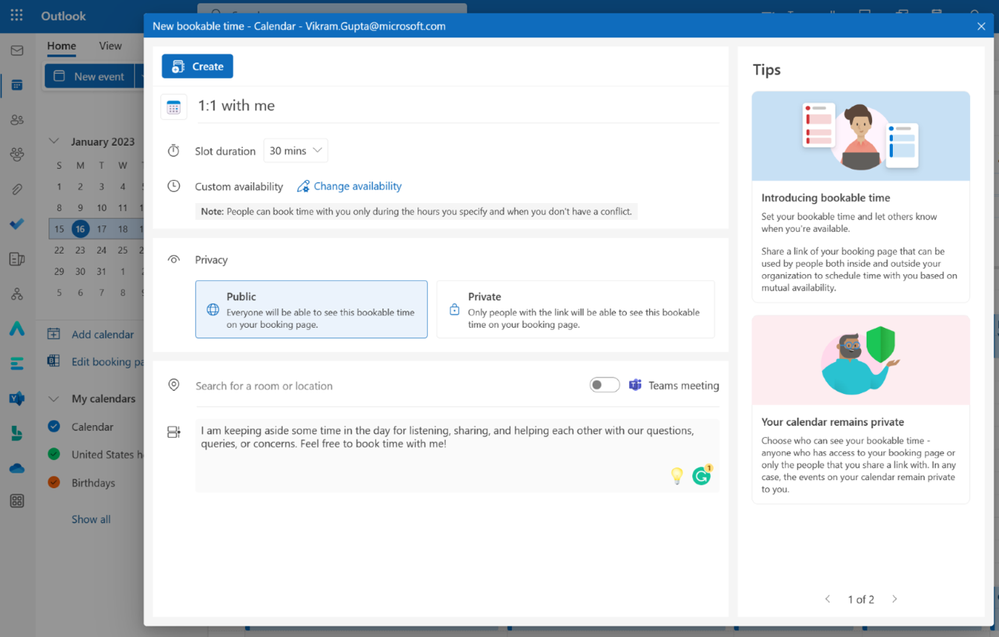The height and width of the screenshot is (637, 999).
Task: Toggle the Calendar checkbox in My calendars
Action: click(x=54, y=426)
